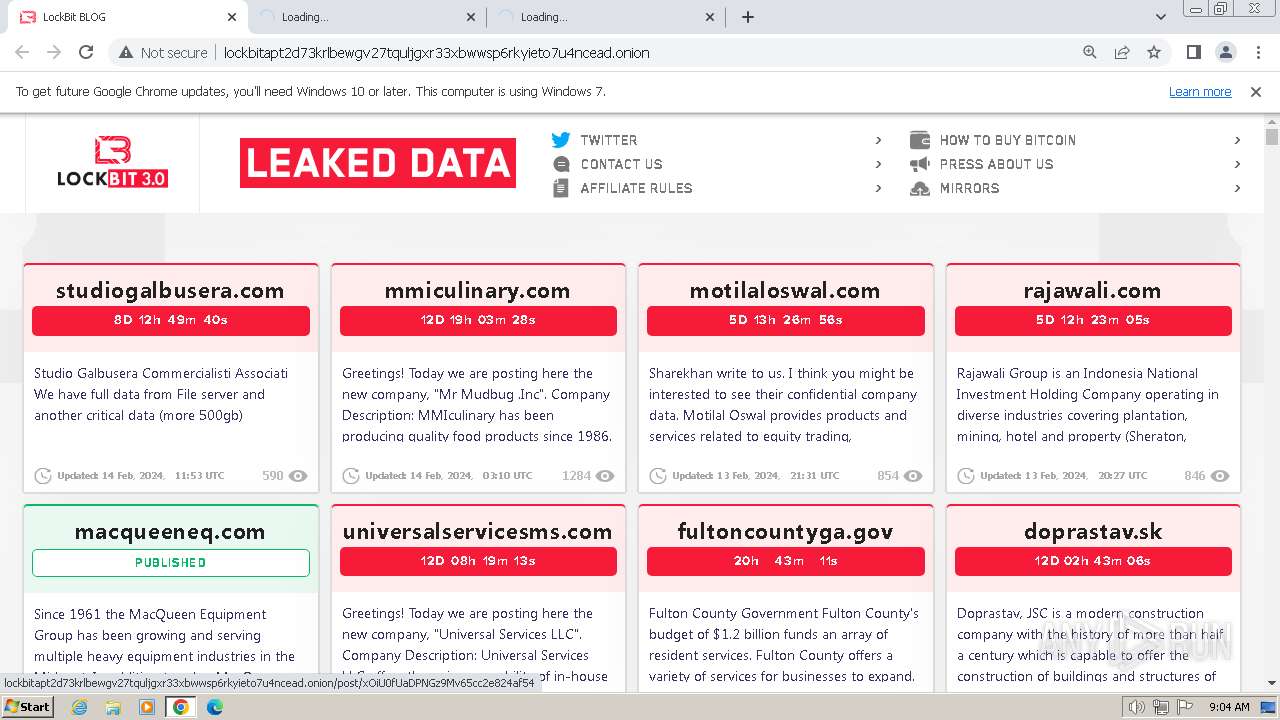
Task: Reload the page with the refresh icon
Action: 86,52
